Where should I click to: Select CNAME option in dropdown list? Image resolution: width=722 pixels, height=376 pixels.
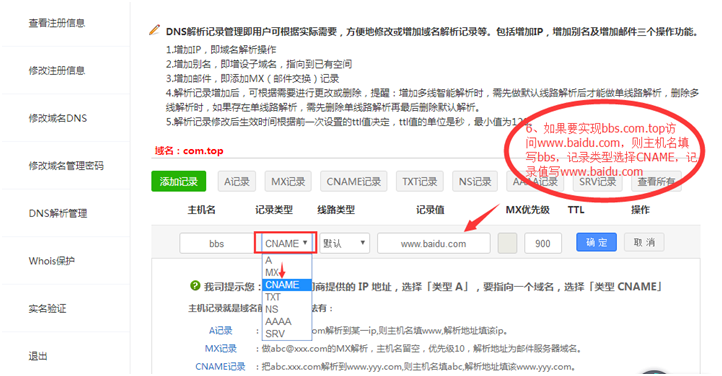[287, 285]
